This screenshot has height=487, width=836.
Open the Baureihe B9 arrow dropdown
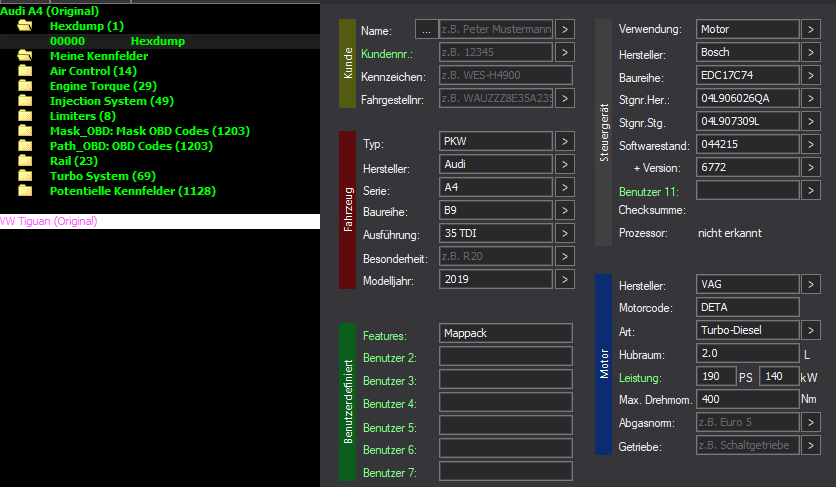click(565, 210)
